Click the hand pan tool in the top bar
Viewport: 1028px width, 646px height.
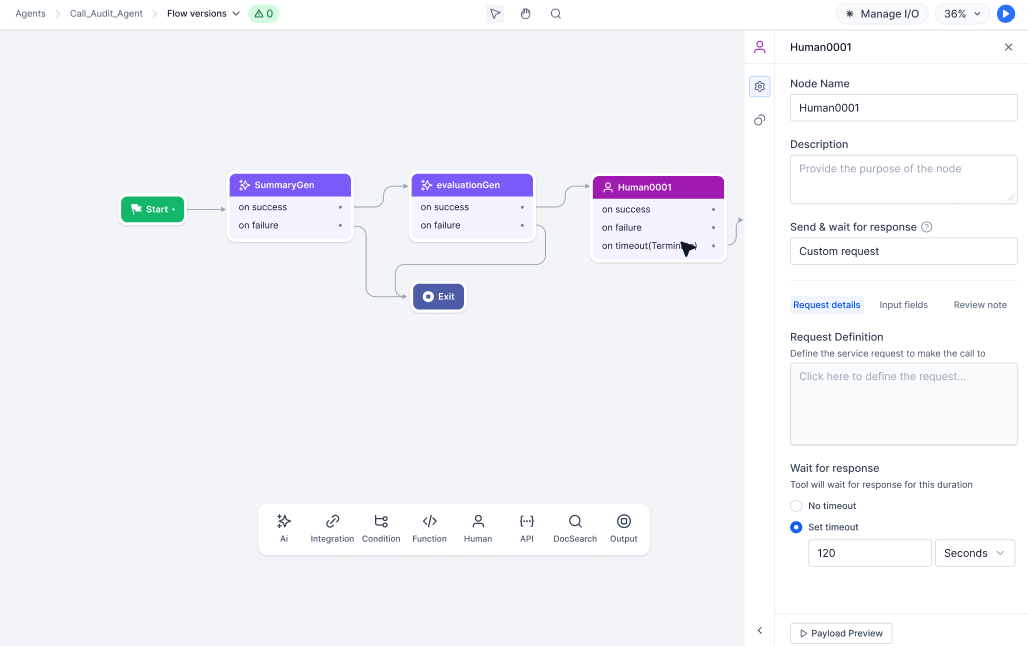click(x=525, y=13)
